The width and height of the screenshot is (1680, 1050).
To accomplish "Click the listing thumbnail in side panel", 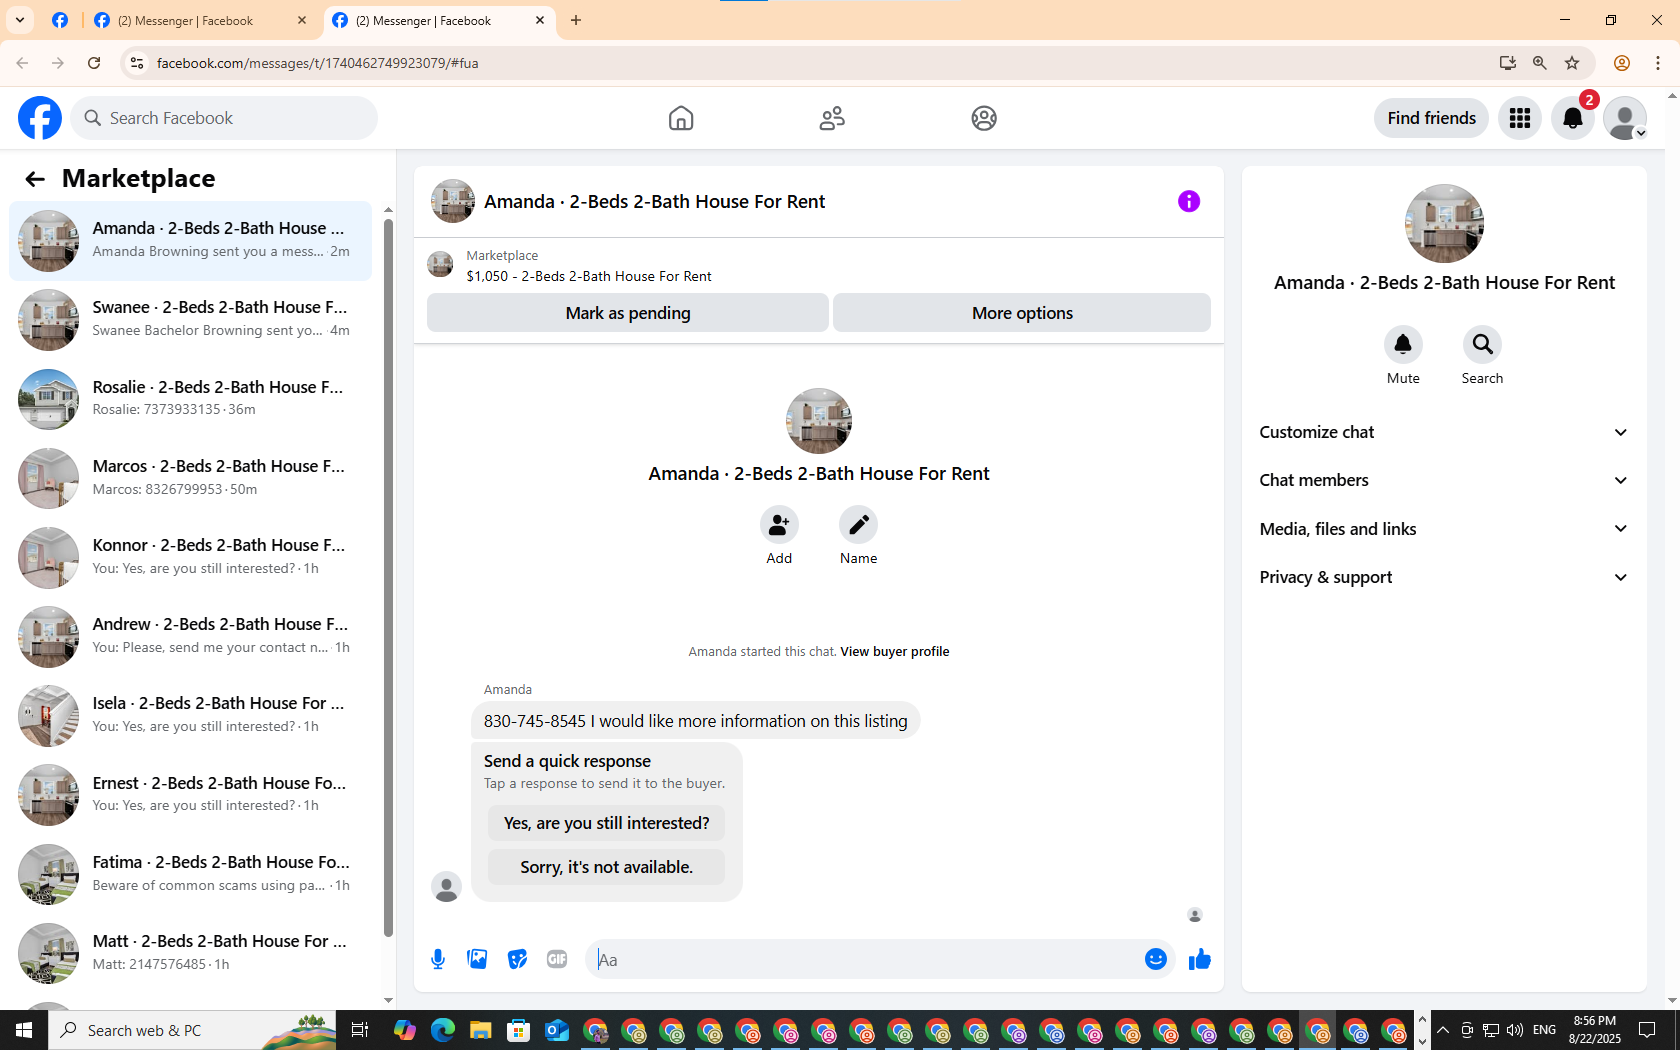I will [1444, 223].
